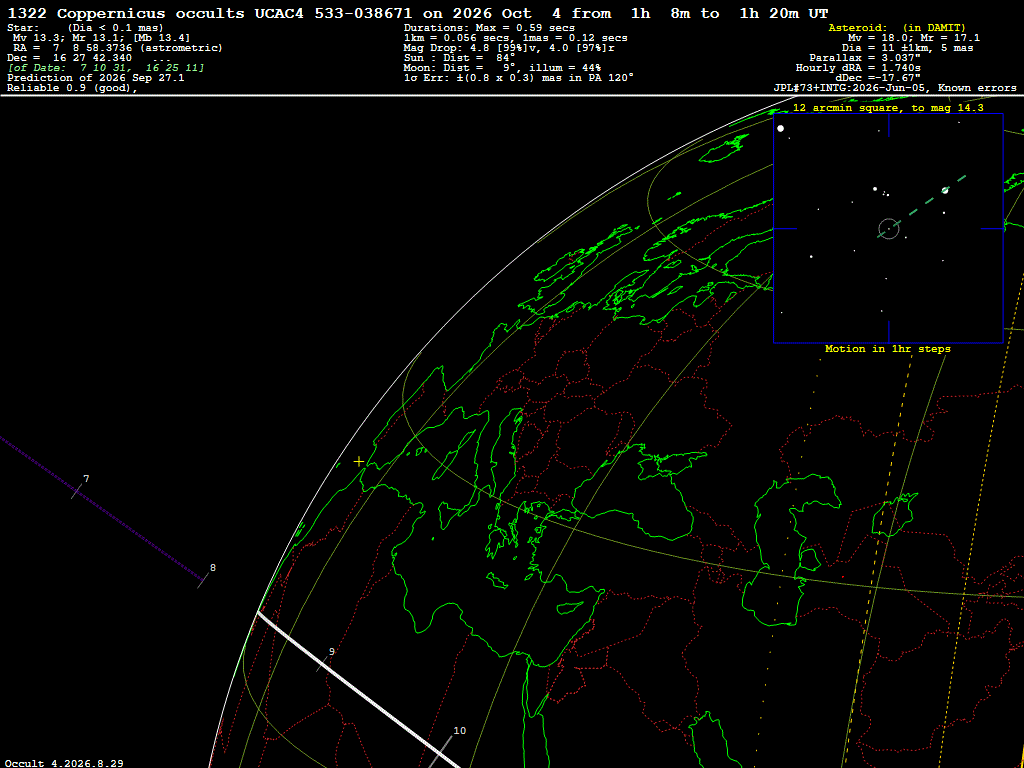Click the asteroid marker on green dashed line

(945, 190)
